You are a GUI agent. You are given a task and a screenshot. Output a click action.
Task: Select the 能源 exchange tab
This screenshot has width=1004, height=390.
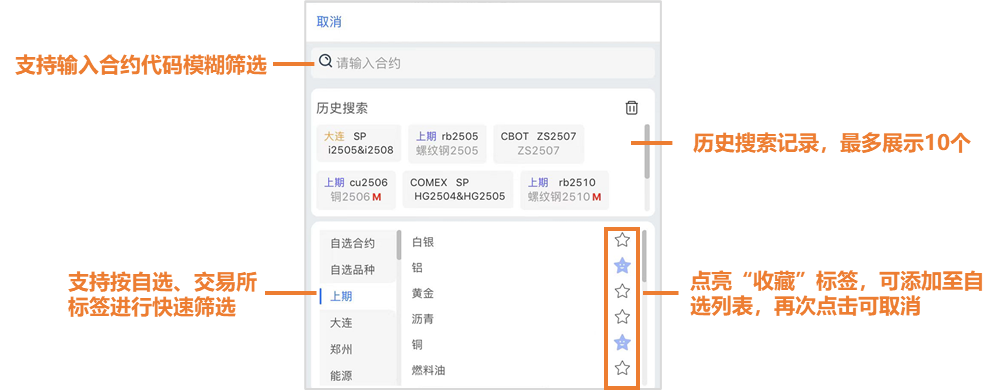(x=341, y=376)
